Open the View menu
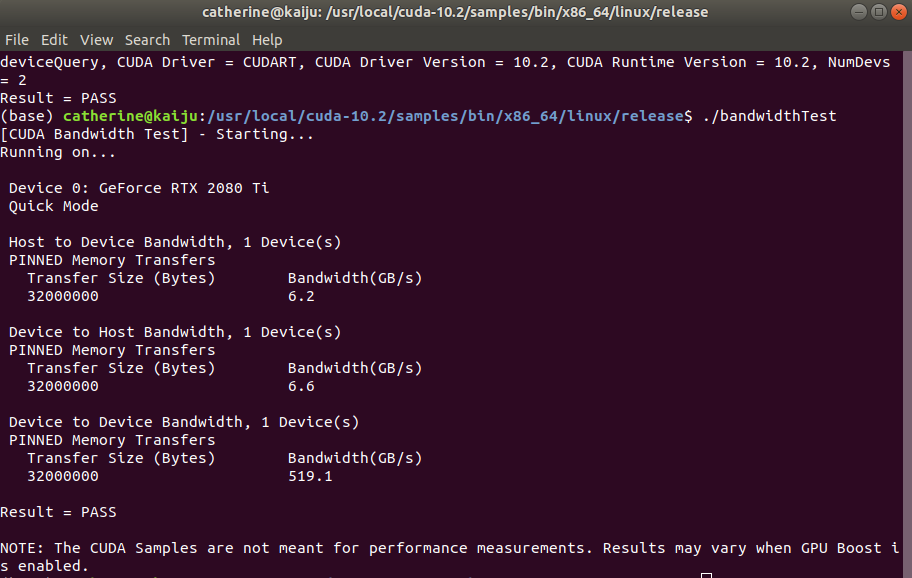The height and width of the screenshot is (578, 912). click(97, 40)
